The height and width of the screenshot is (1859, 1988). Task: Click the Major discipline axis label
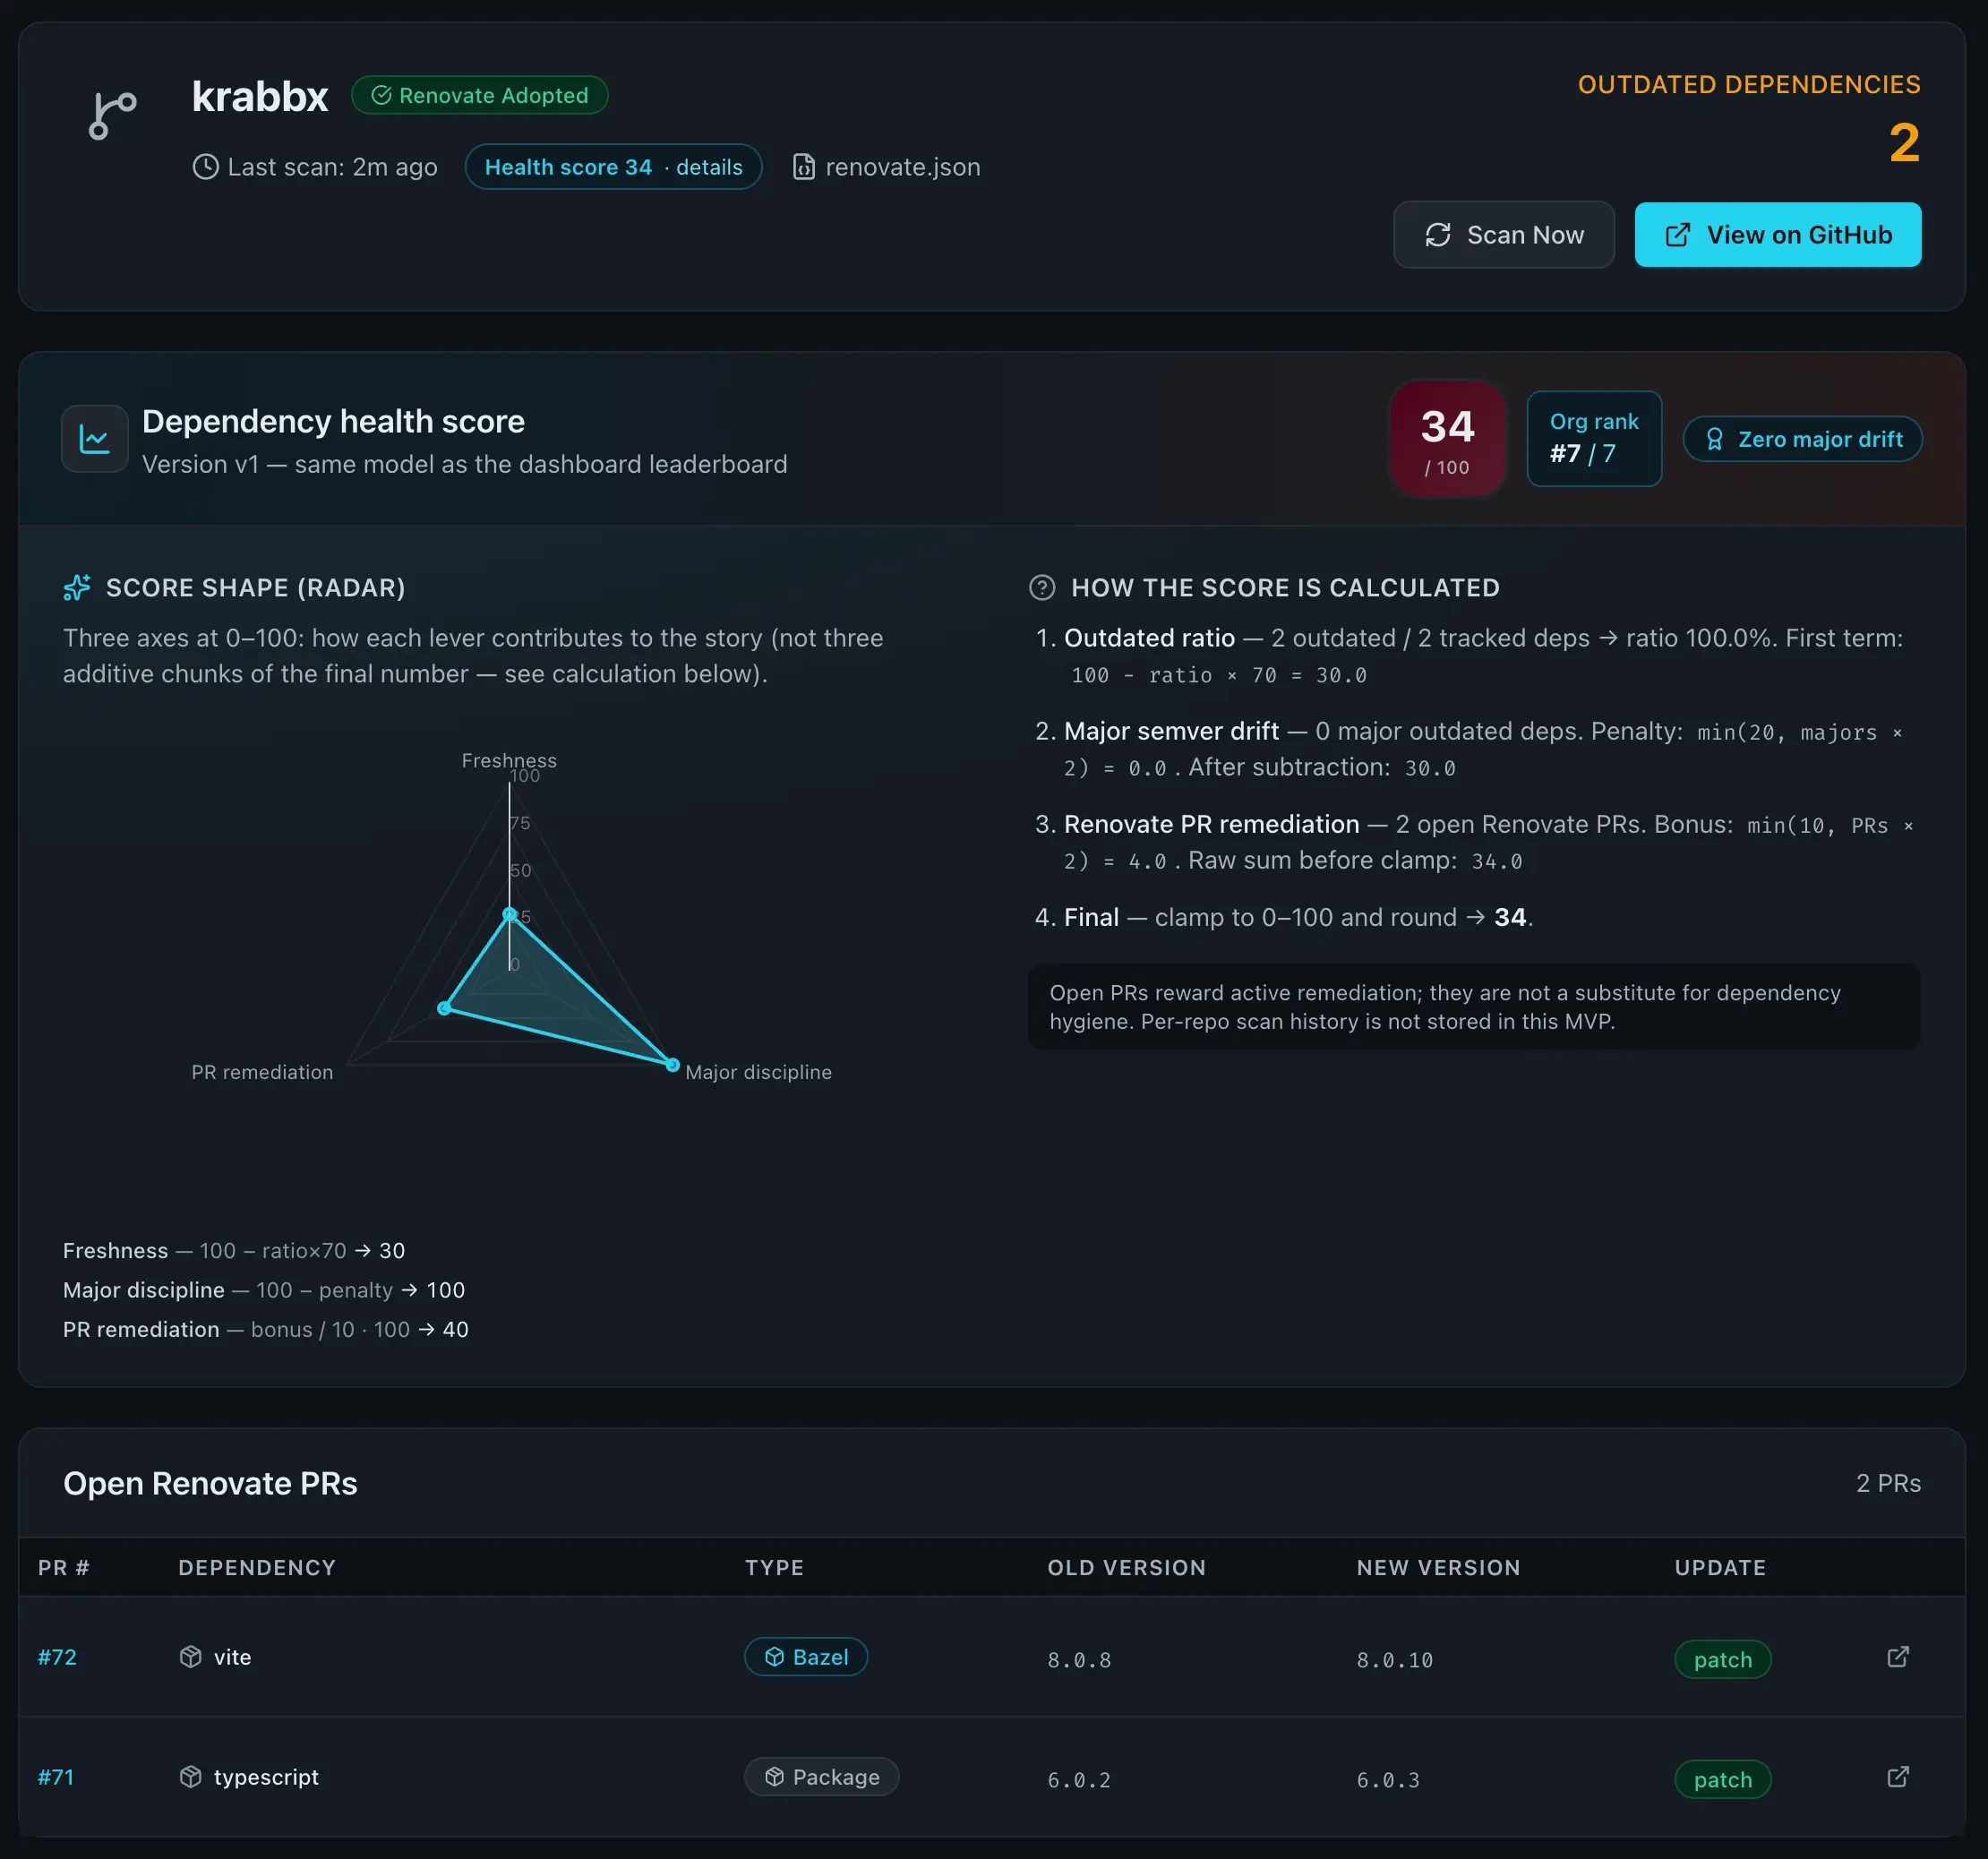coord(758,1072)
